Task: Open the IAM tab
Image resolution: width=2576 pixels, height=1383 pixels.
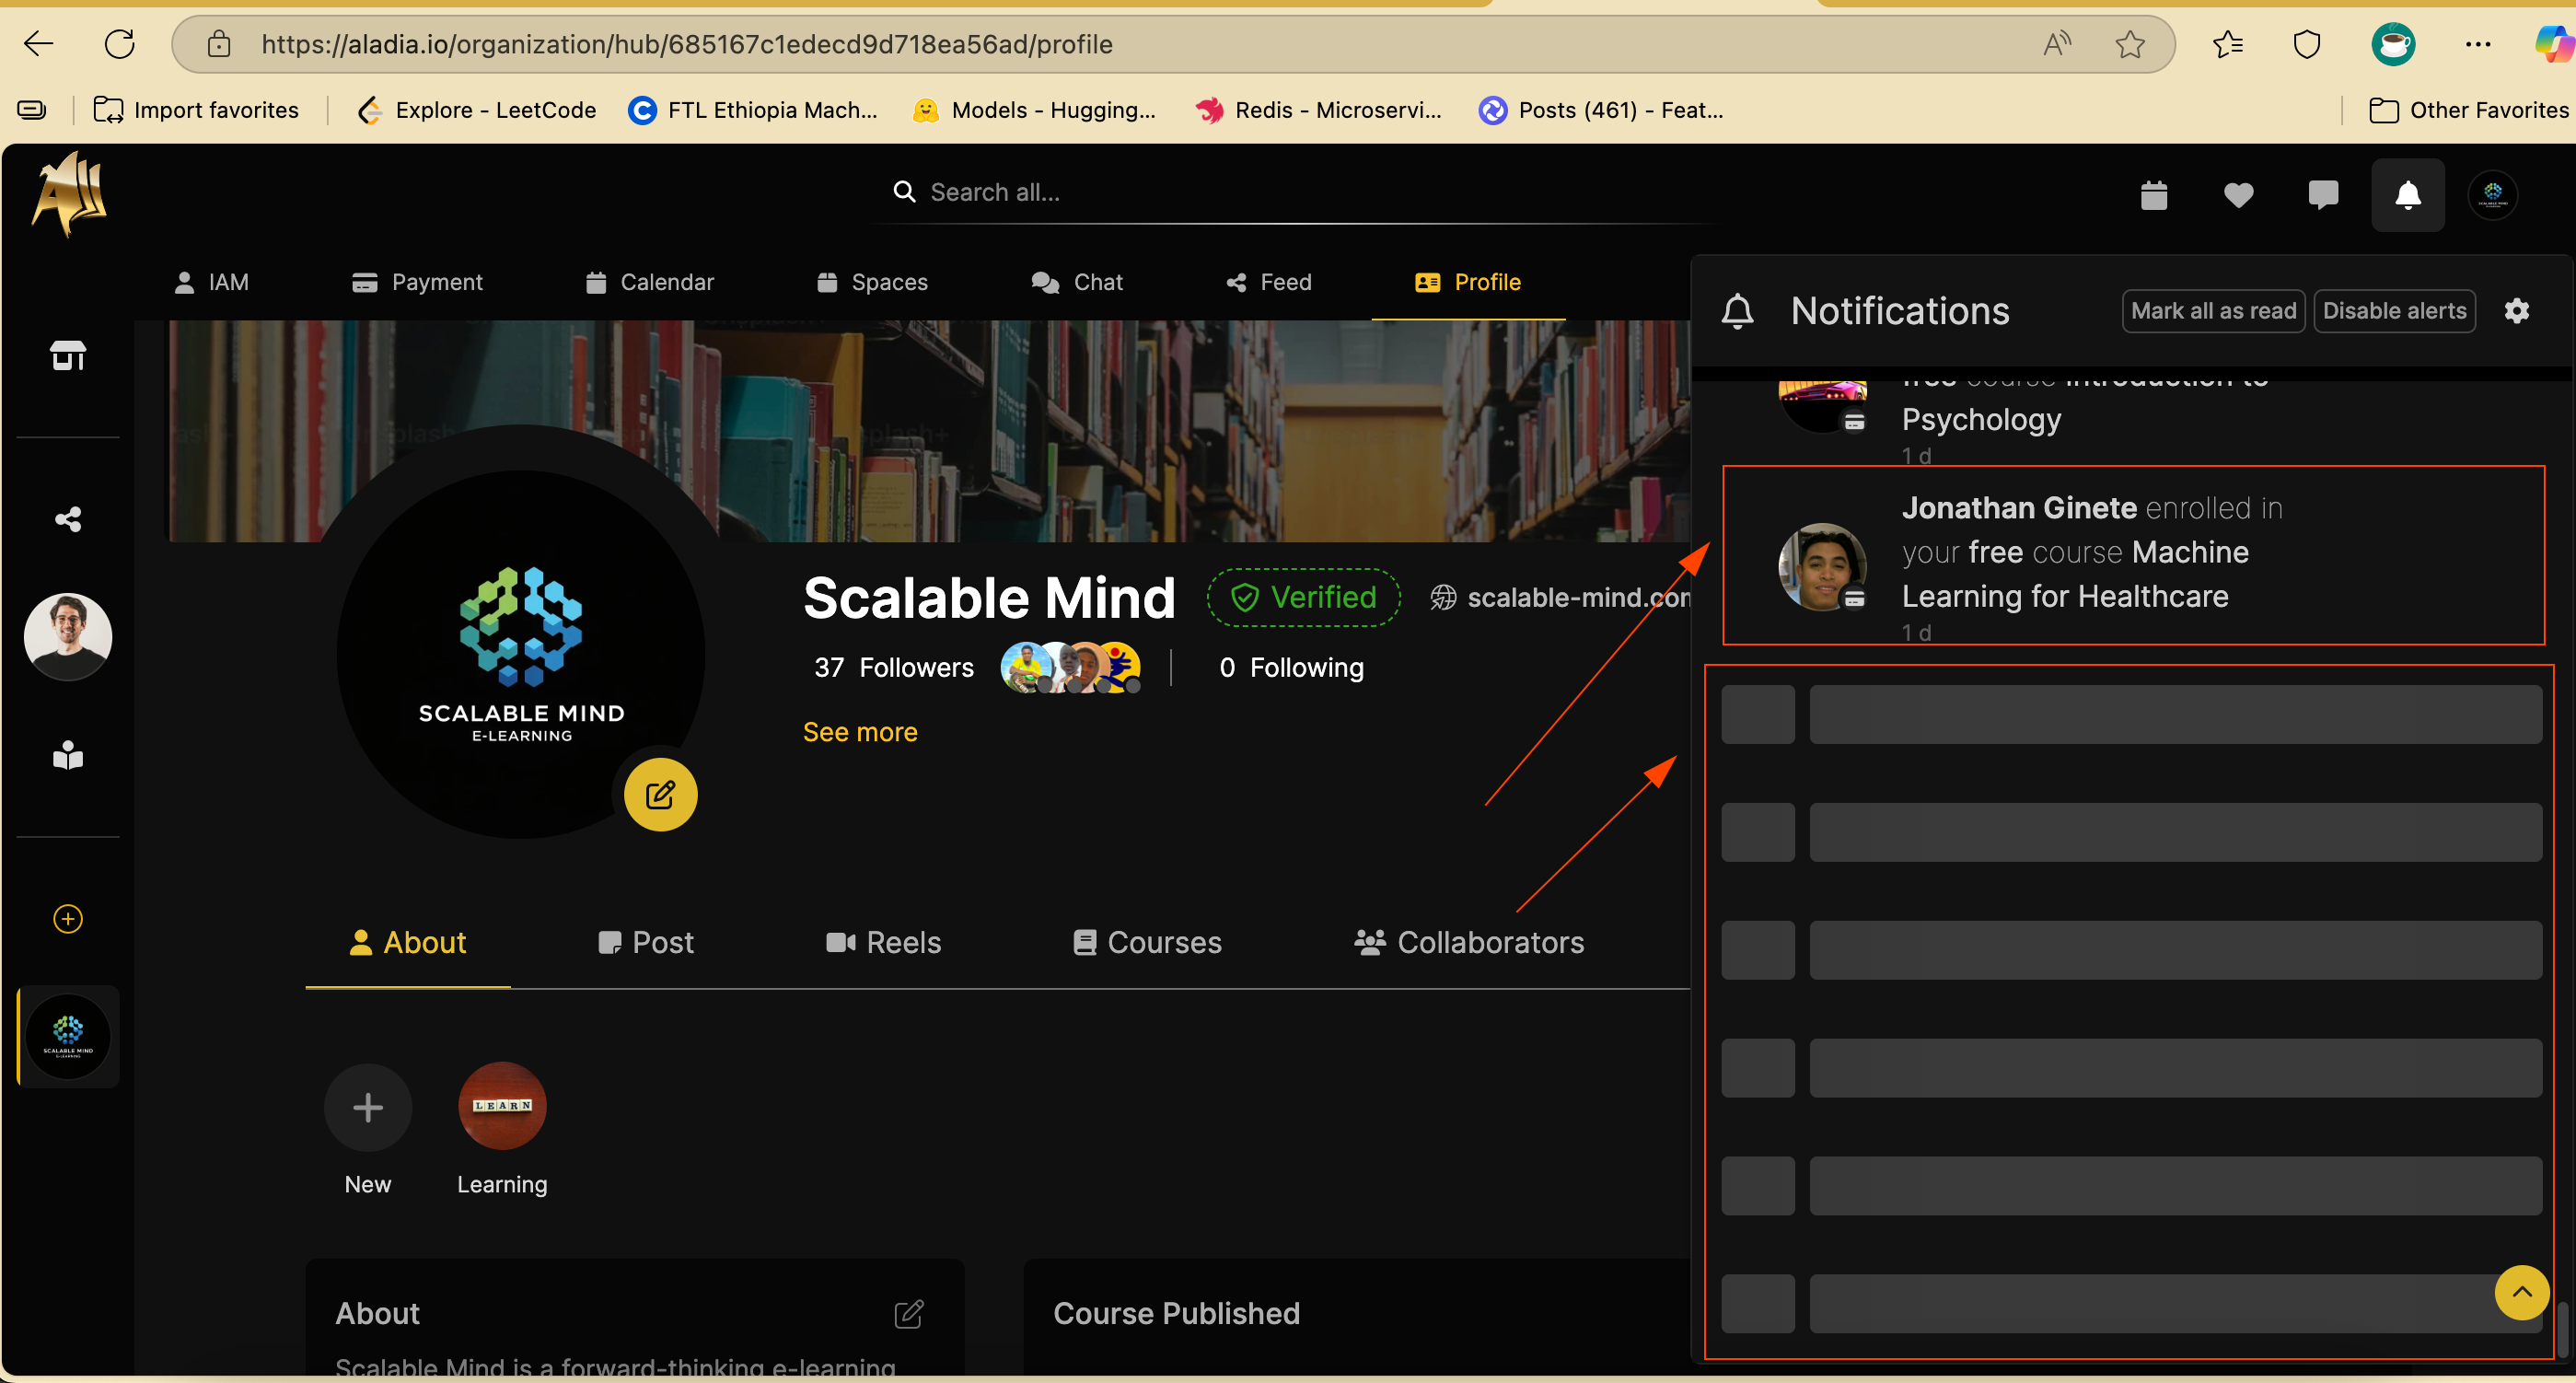Action: [211, 283]
